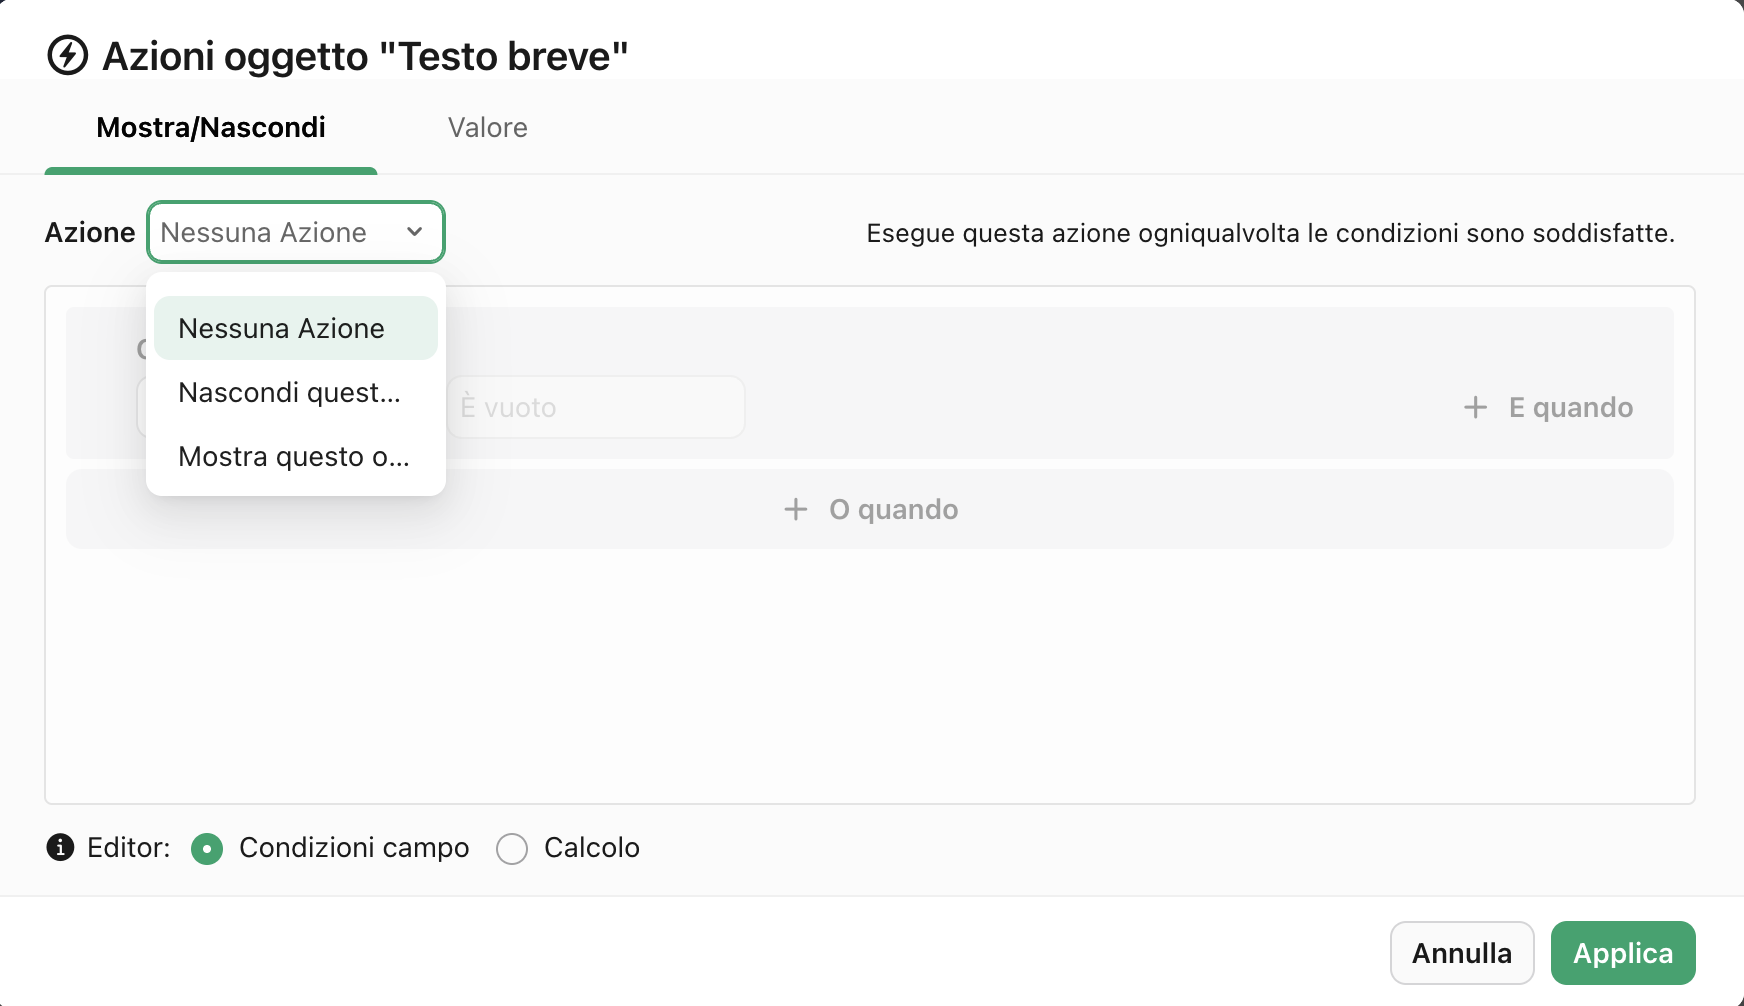This screenshot has width=1744, height=1006.
Task: Click the "Annulla" button
Action: pyautogui.click(x=1461, y=953)
